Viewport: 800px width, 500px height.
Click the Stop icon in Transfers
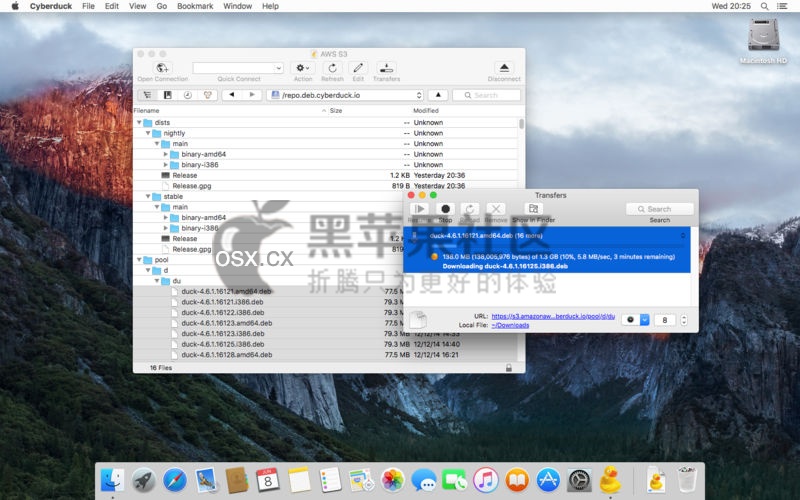(445, 209)
